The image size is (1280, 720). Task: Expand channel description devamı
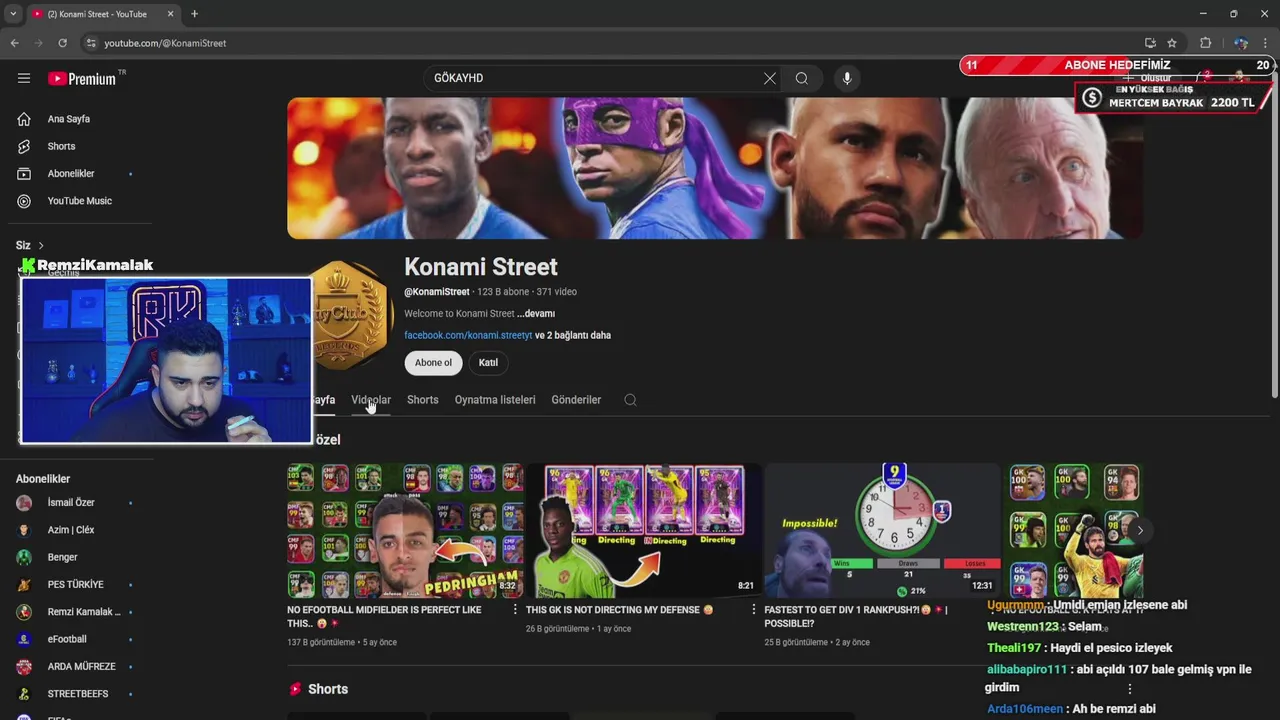536,314
